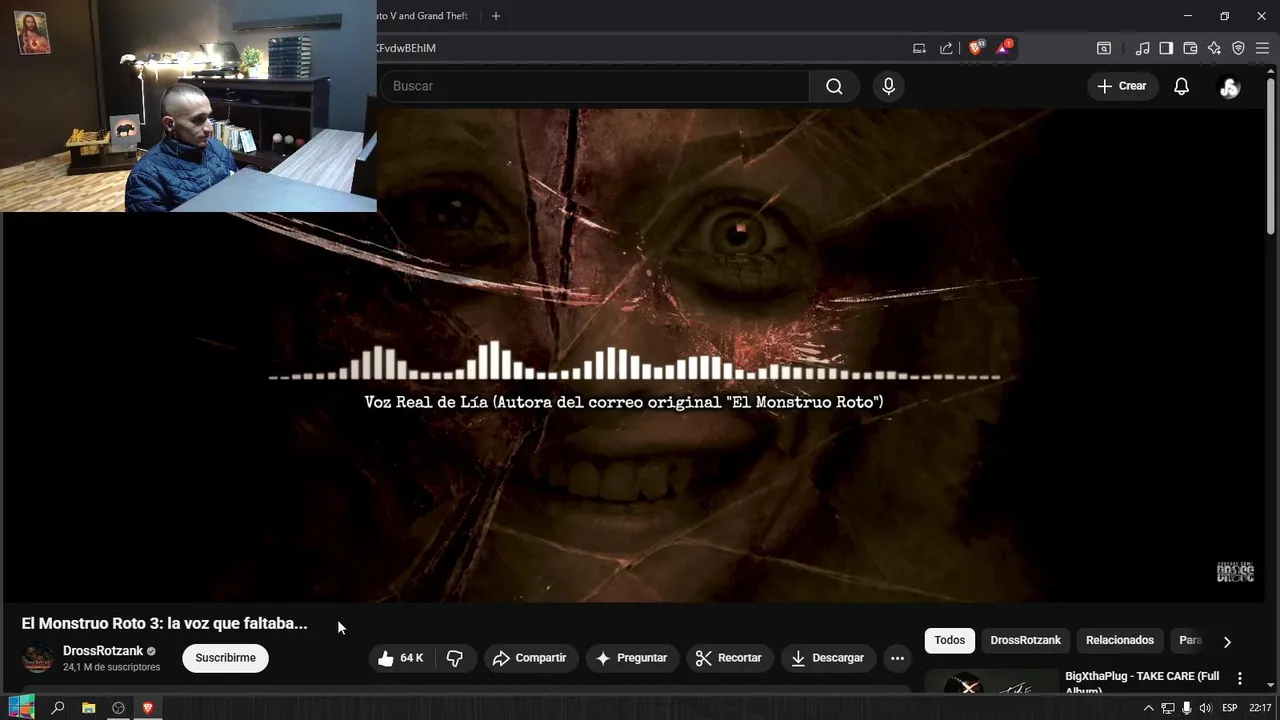Focus the Buscar search field
Viewport: 1280px width, 720px height.
tap(595, 86)
